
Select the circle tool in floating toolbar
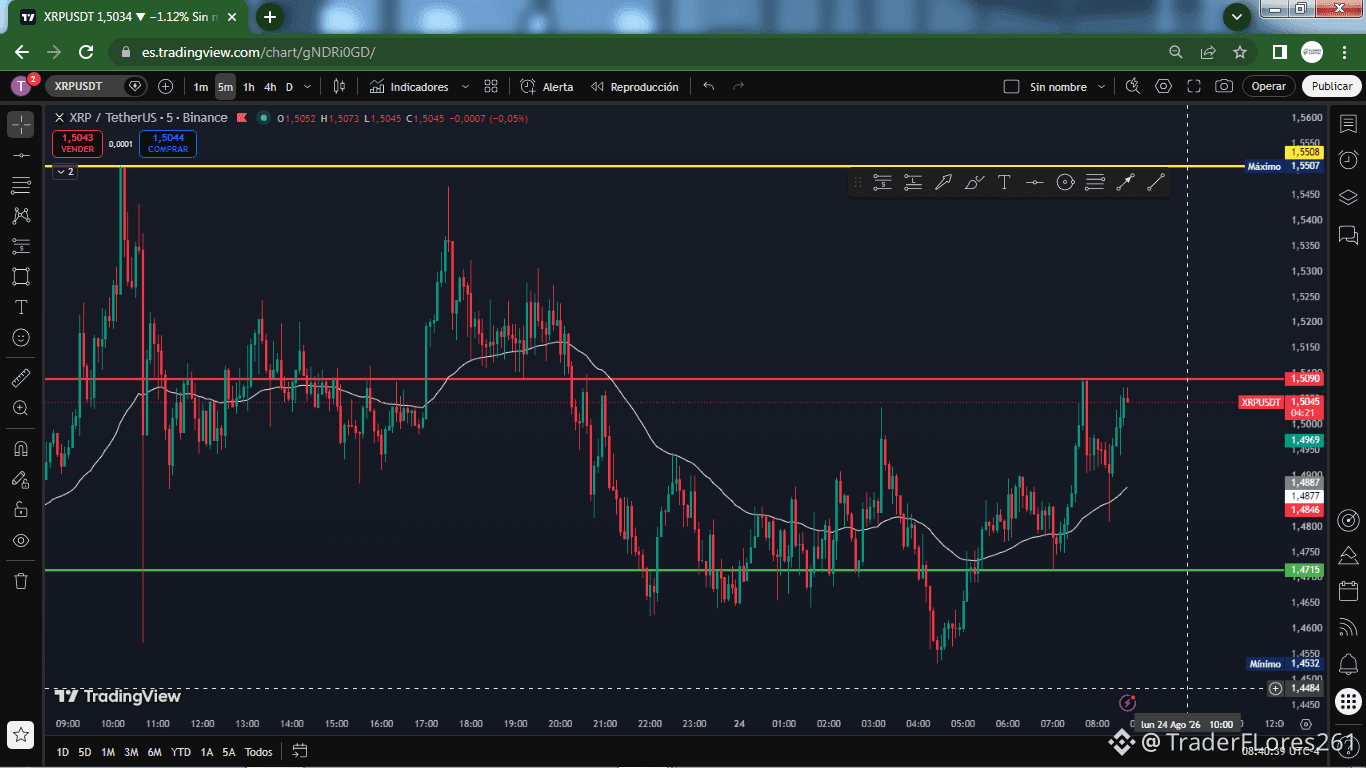point(1065,182)
